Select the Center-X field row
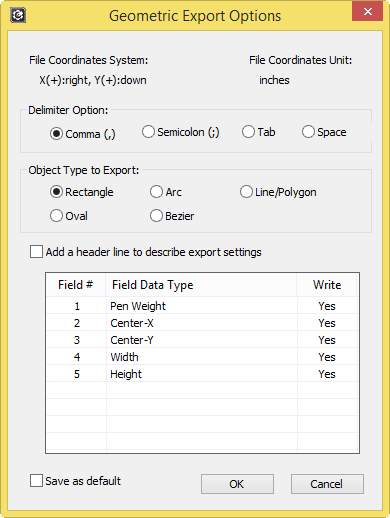This screenshot has height=518, width=390. [x=202, y=323]
